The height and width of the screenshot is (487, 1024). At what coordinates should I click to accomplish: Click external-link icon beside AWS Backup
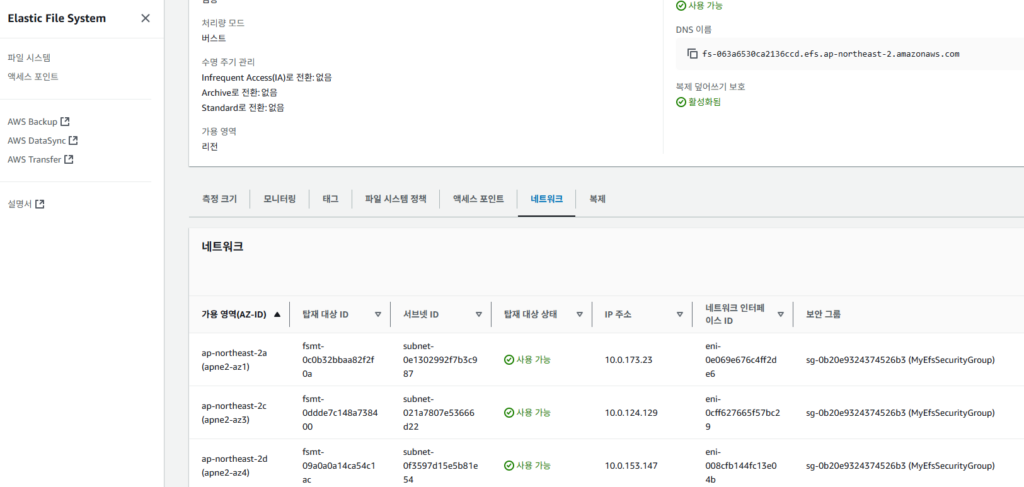tap(65, 121)
